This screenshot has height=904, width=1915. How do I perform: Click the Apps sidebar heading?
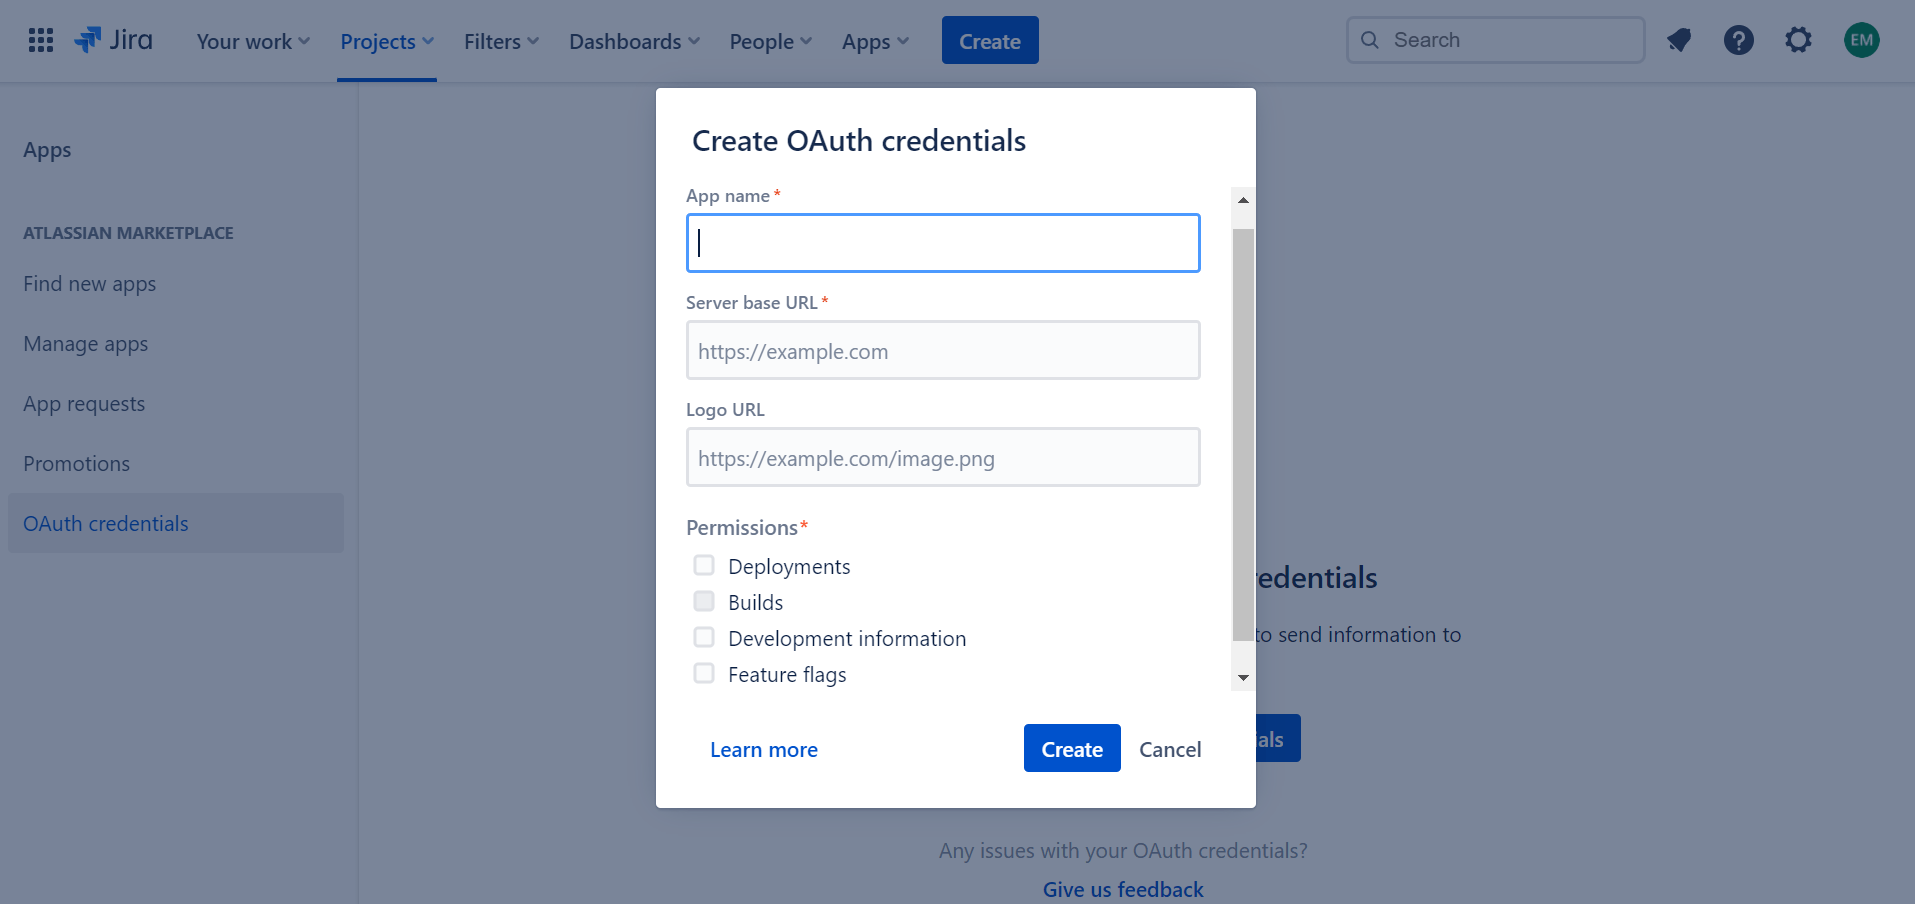pos(47,150)
